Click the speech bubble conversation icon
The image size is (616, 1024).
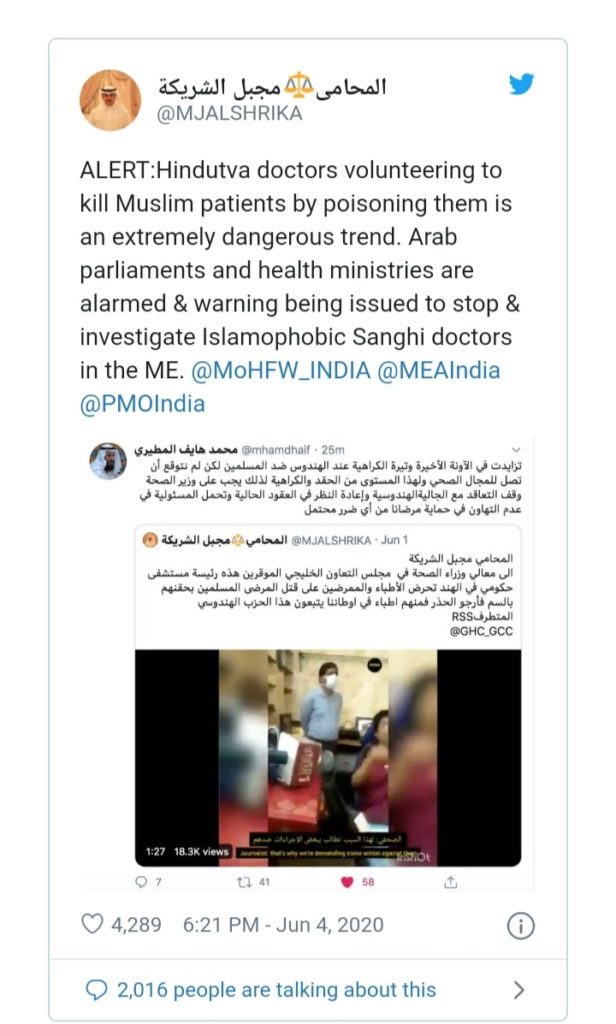[x=96, y=990]
